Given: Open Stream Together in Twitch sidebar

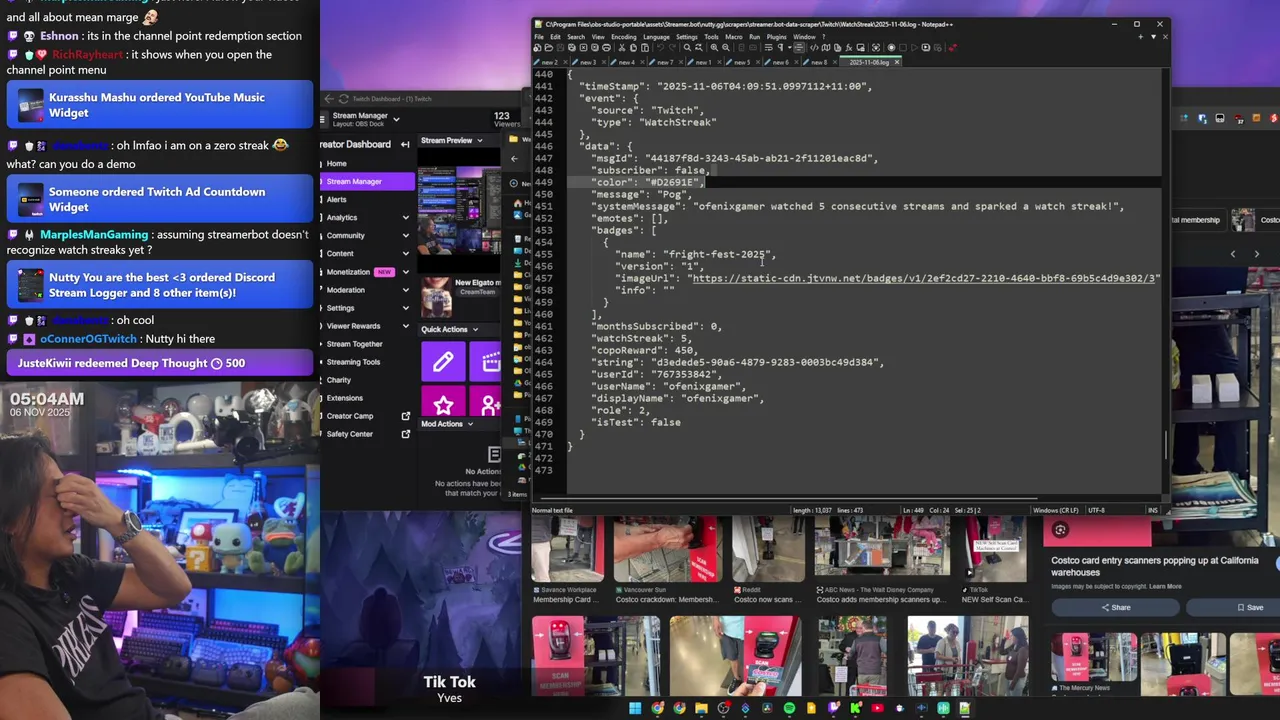Looking at the screenshot, I should (354, 344).
